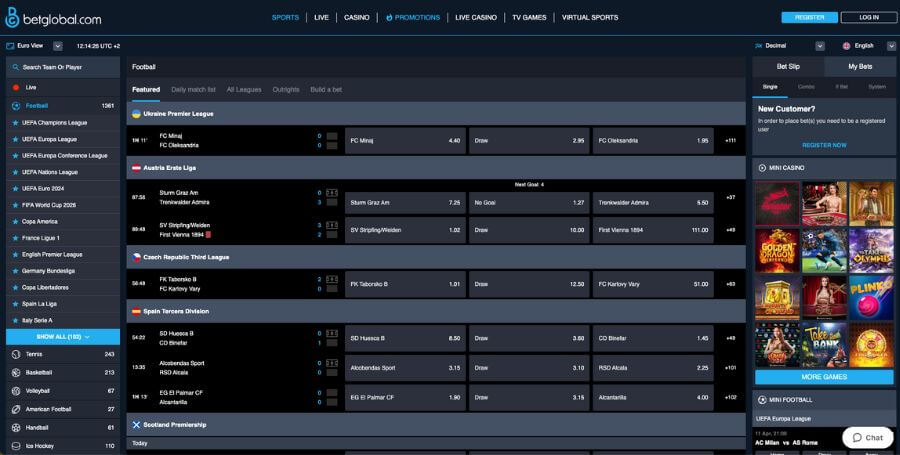900x455 pixels.
Task: Select the Spain flag icon for Tercera Division
Action: pos(136,311)
